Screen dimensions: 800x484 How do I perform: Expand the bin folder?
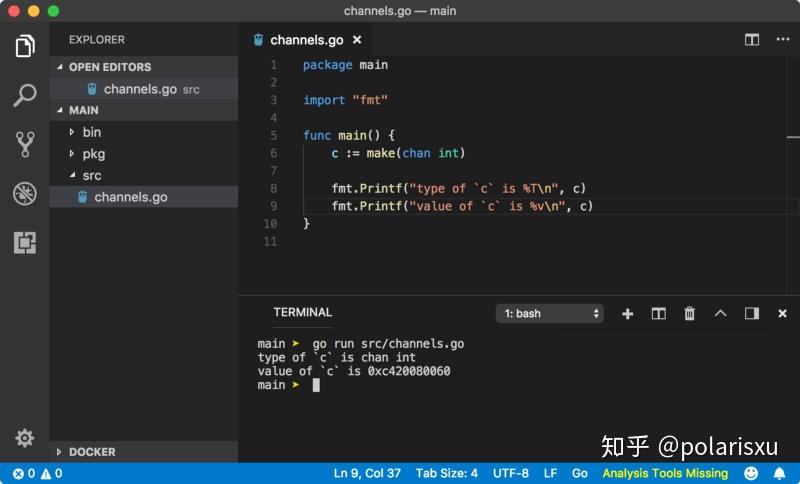click(144, 132)
